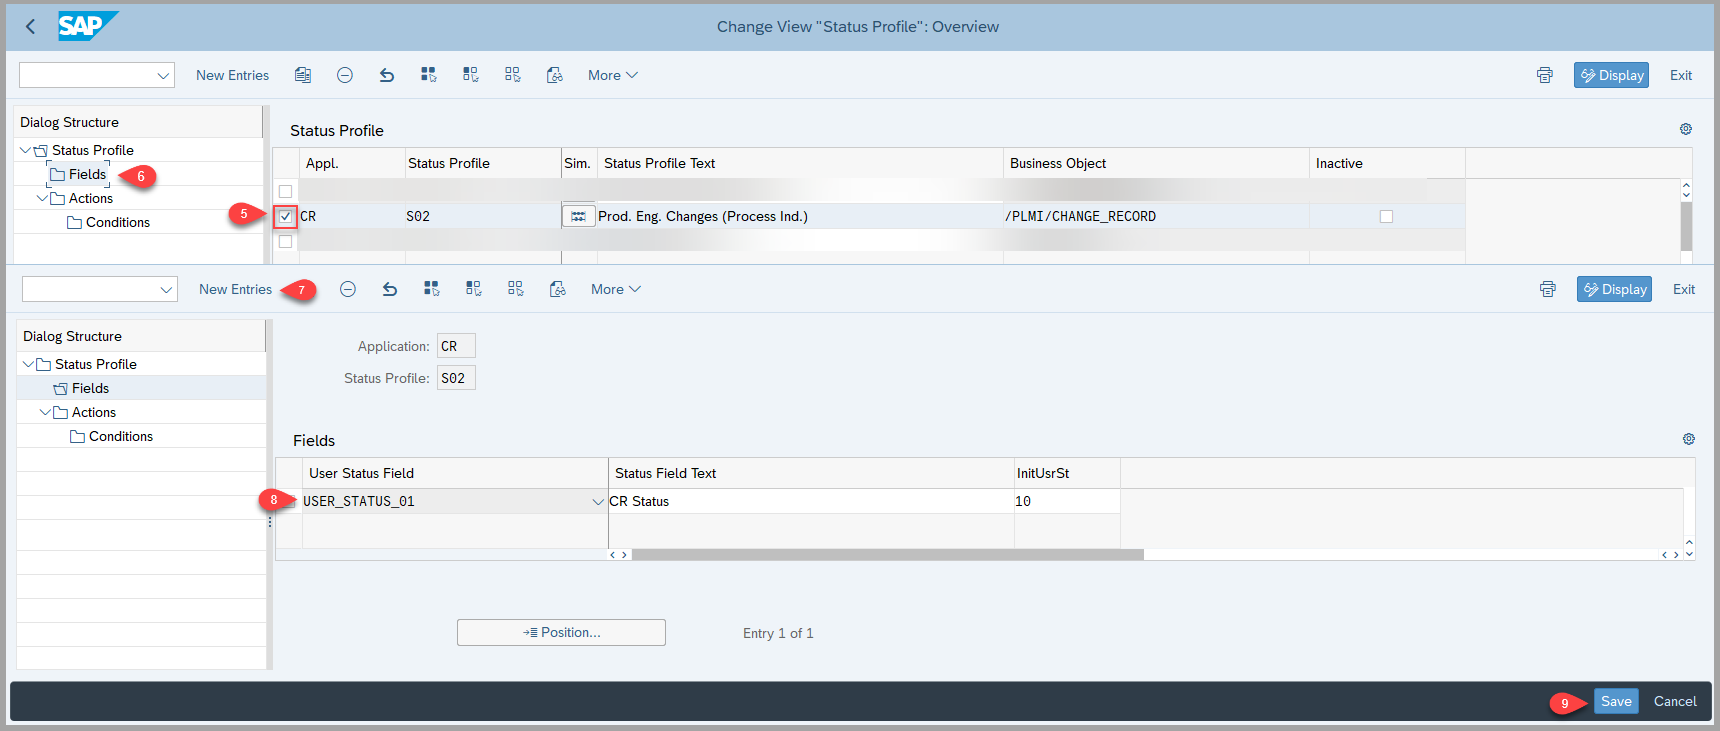Click the Save button
Image resolution: width=1720 pixels, height=731 pixels.
pos(1616,701)
